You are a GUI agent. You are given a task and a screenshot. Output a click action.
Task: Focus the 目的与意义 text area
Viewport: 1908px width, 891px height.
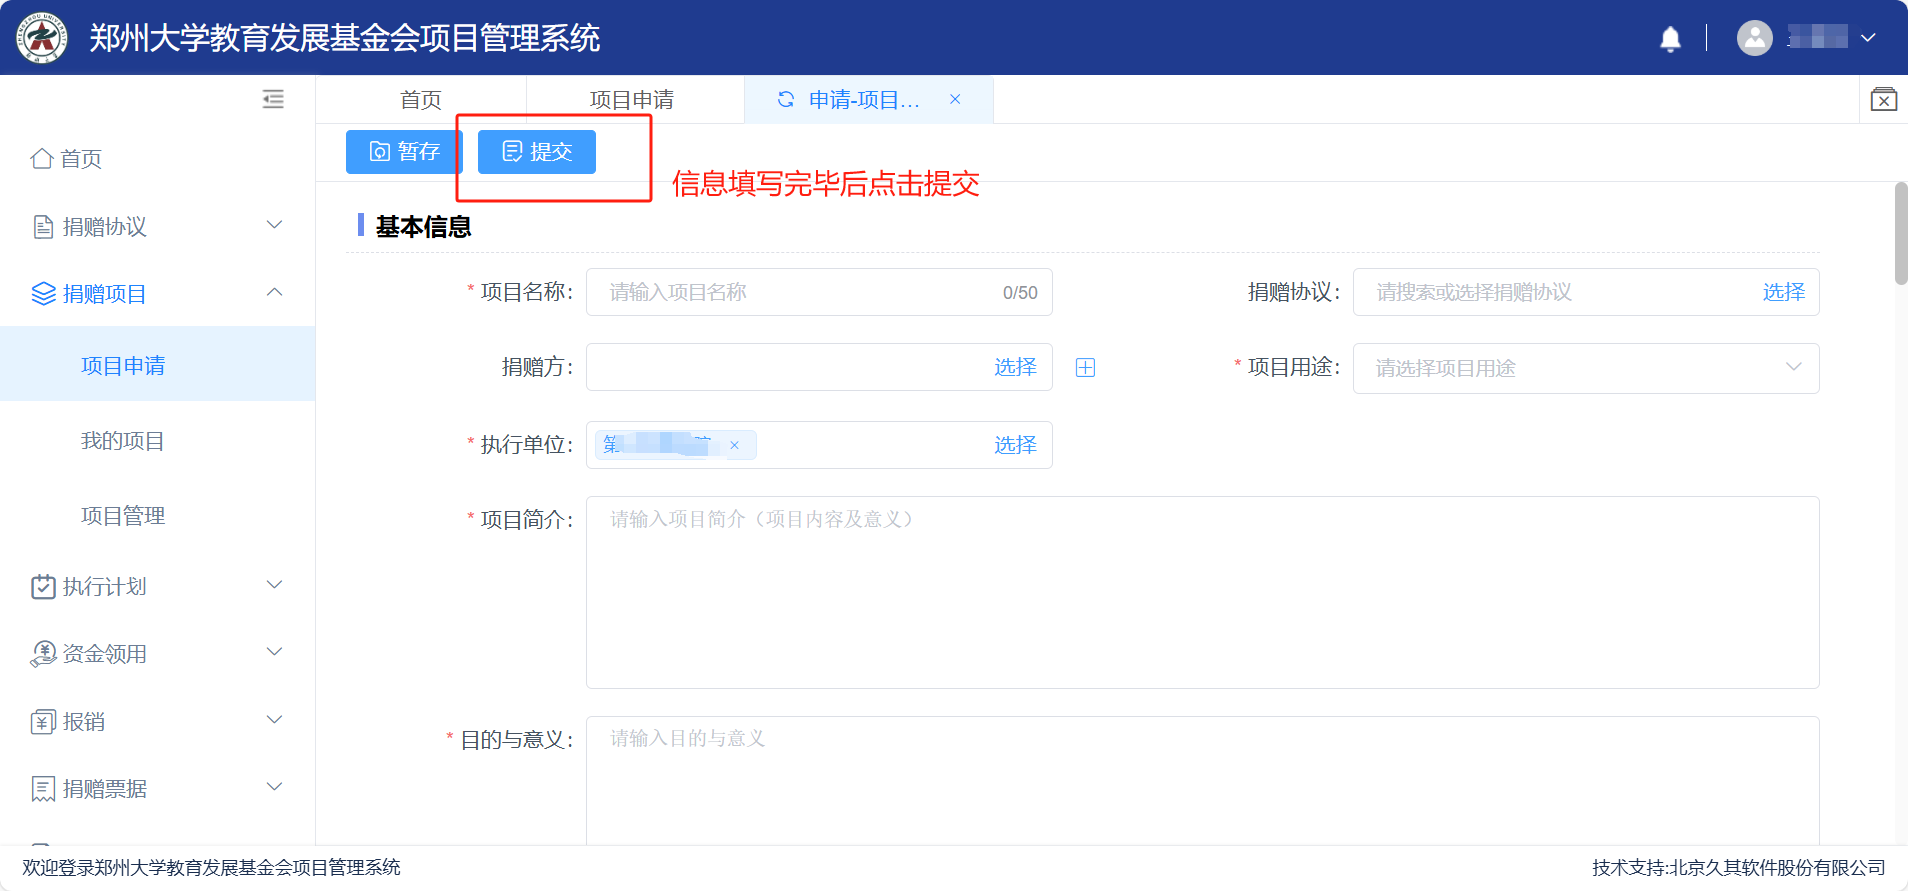[1202, 780]
